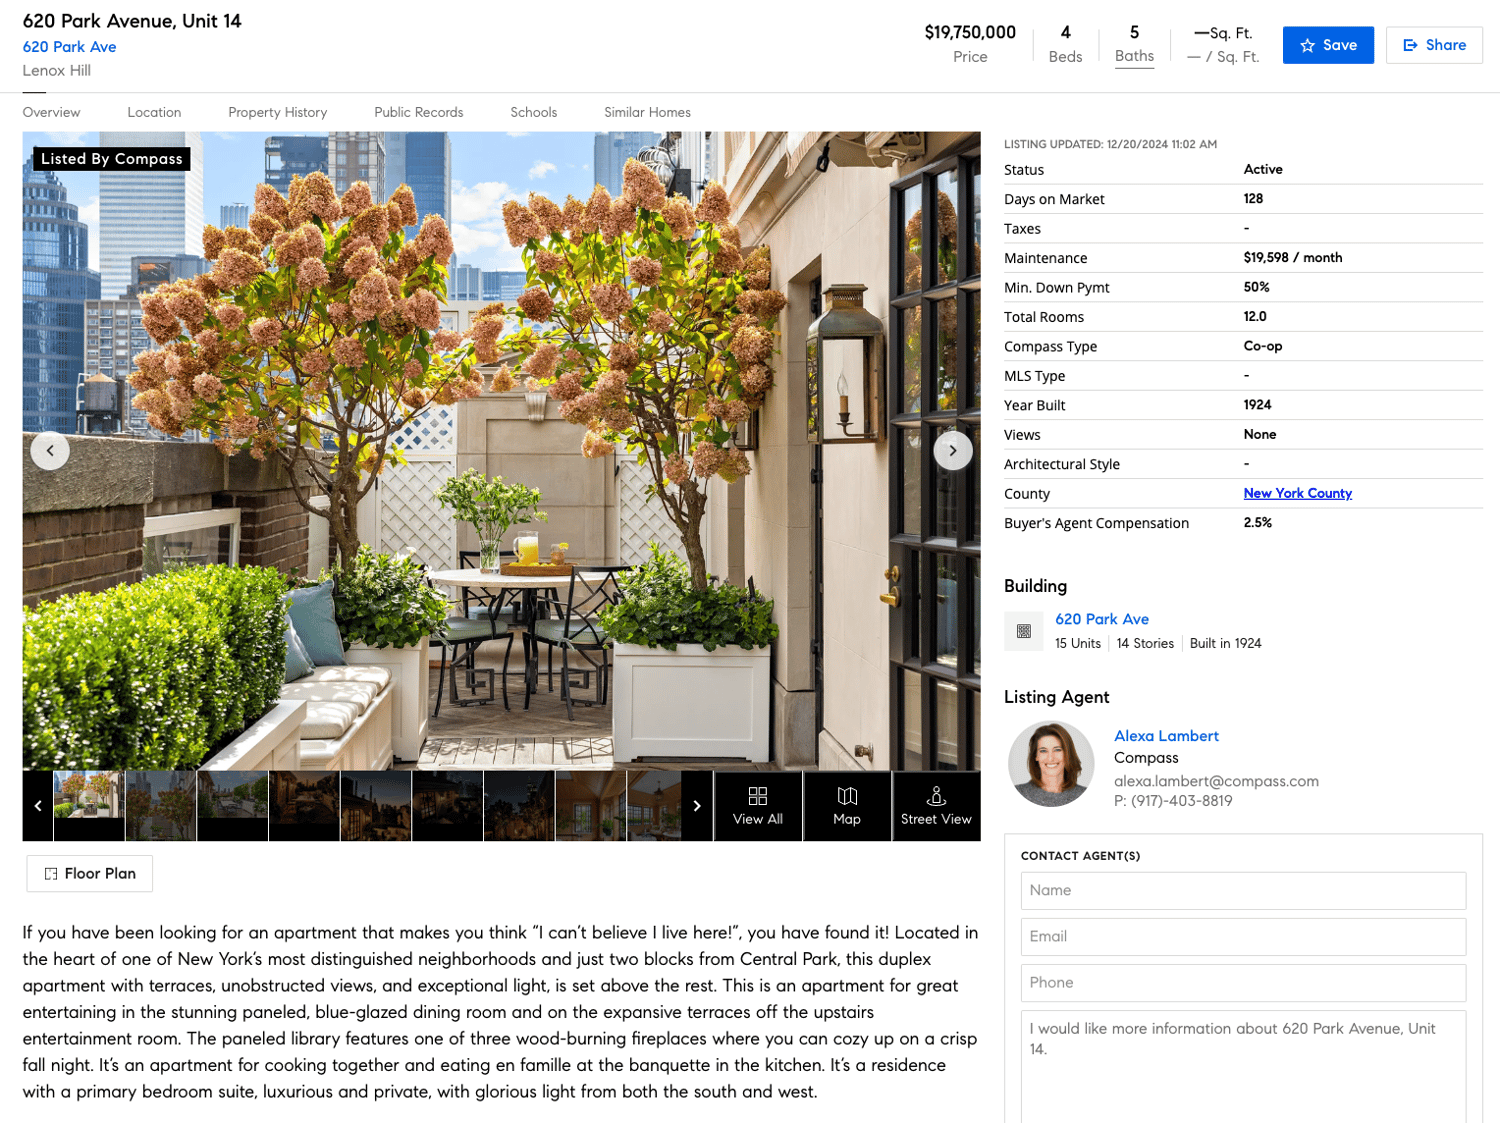Open agent profile for Alexa Lambert
This screenshot has width=1500, height=1123.
[1166, 735]
